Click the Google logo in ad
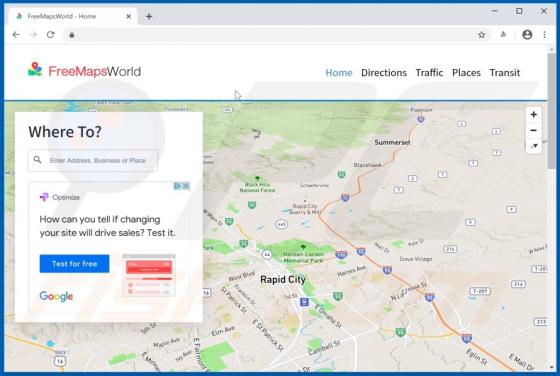 tap(56, 296)
